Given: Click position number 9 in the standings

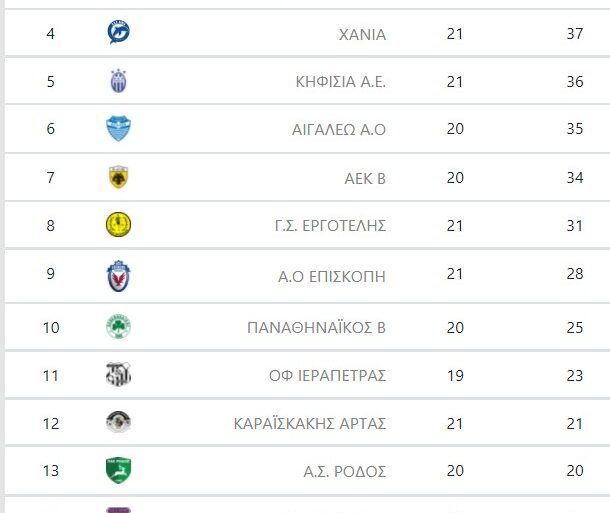Looking at the screenshot, I should 51,276.
